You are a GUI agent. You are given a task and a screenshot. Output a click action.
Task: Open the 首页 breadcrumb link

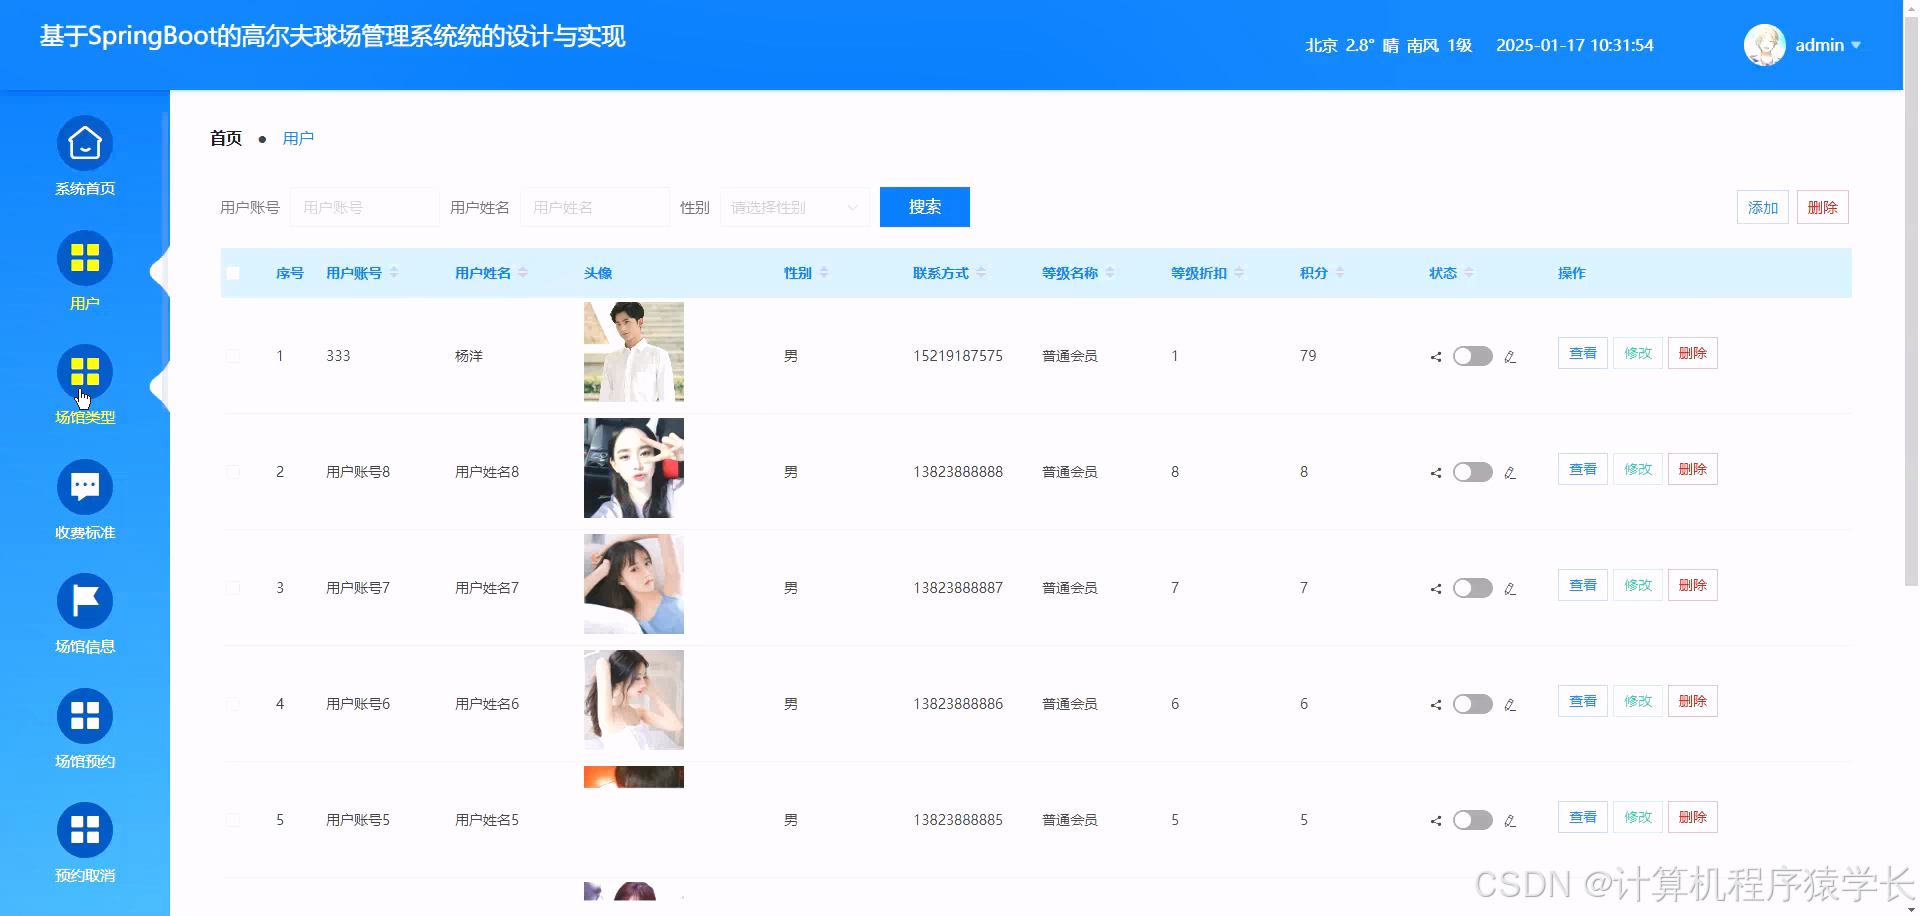[x=225, y=138]
